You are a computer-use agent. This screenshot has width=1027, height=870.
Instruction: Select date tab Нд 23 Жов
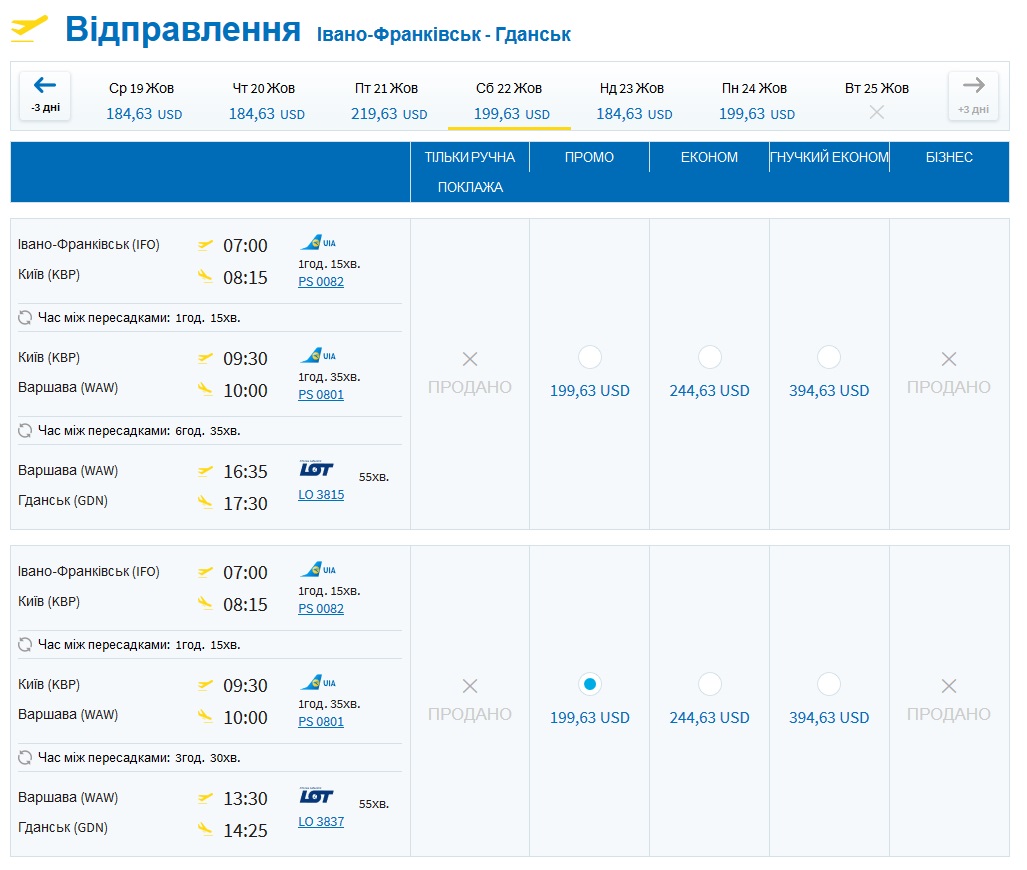(633, 100)
